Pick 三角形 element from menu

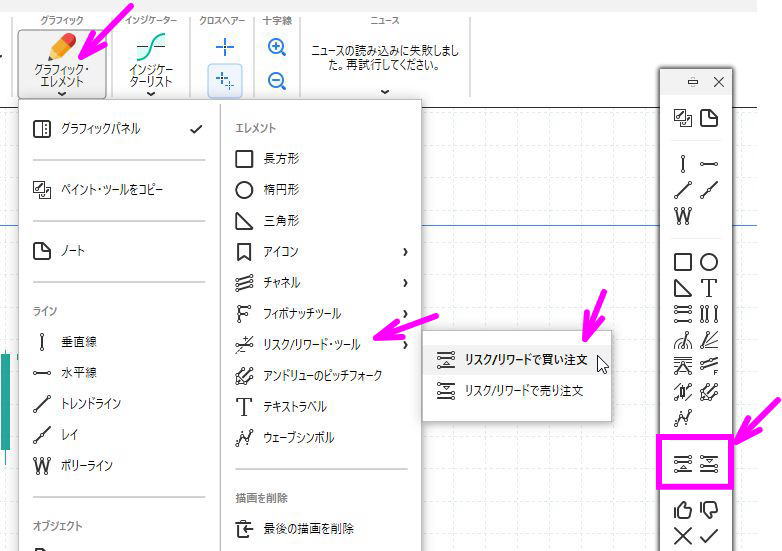(321, 221)
